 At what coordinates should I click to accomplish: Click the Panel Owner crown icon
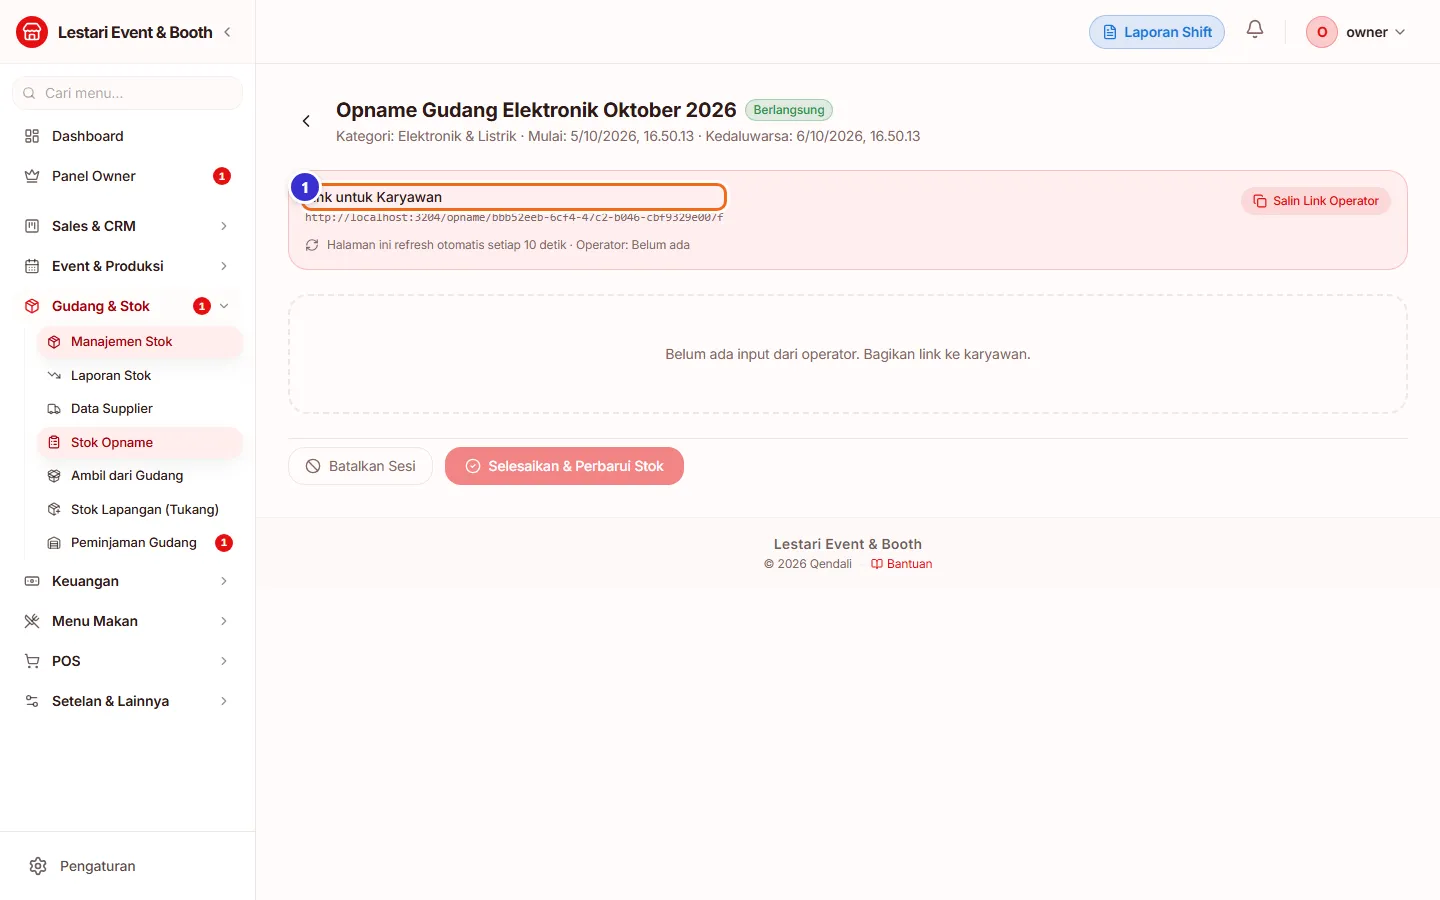pos(32,176)
